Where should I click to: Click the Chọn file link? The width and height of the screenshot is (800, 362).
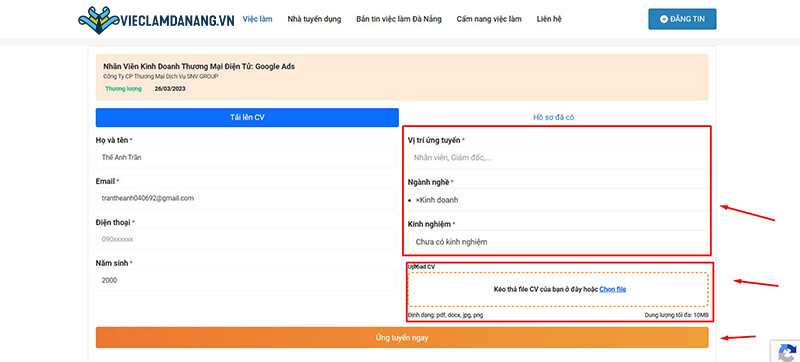[x=613, y=290]
